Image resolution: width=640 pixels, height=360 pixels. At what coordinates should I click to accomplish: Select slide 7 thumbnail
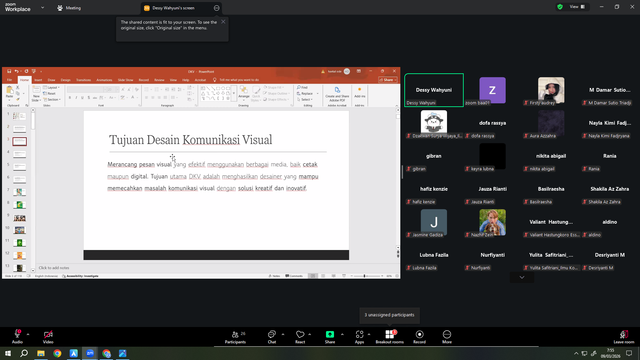[x=20, y=192]
